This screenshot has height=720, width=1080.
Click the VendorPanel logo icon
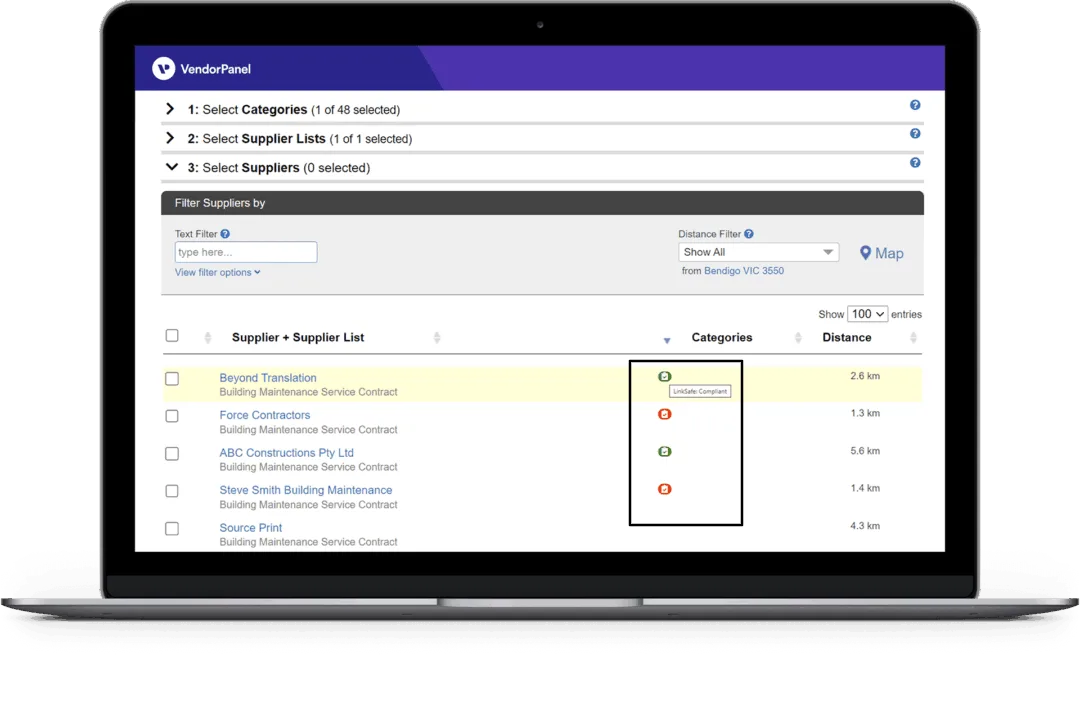(x=163, y=68)
